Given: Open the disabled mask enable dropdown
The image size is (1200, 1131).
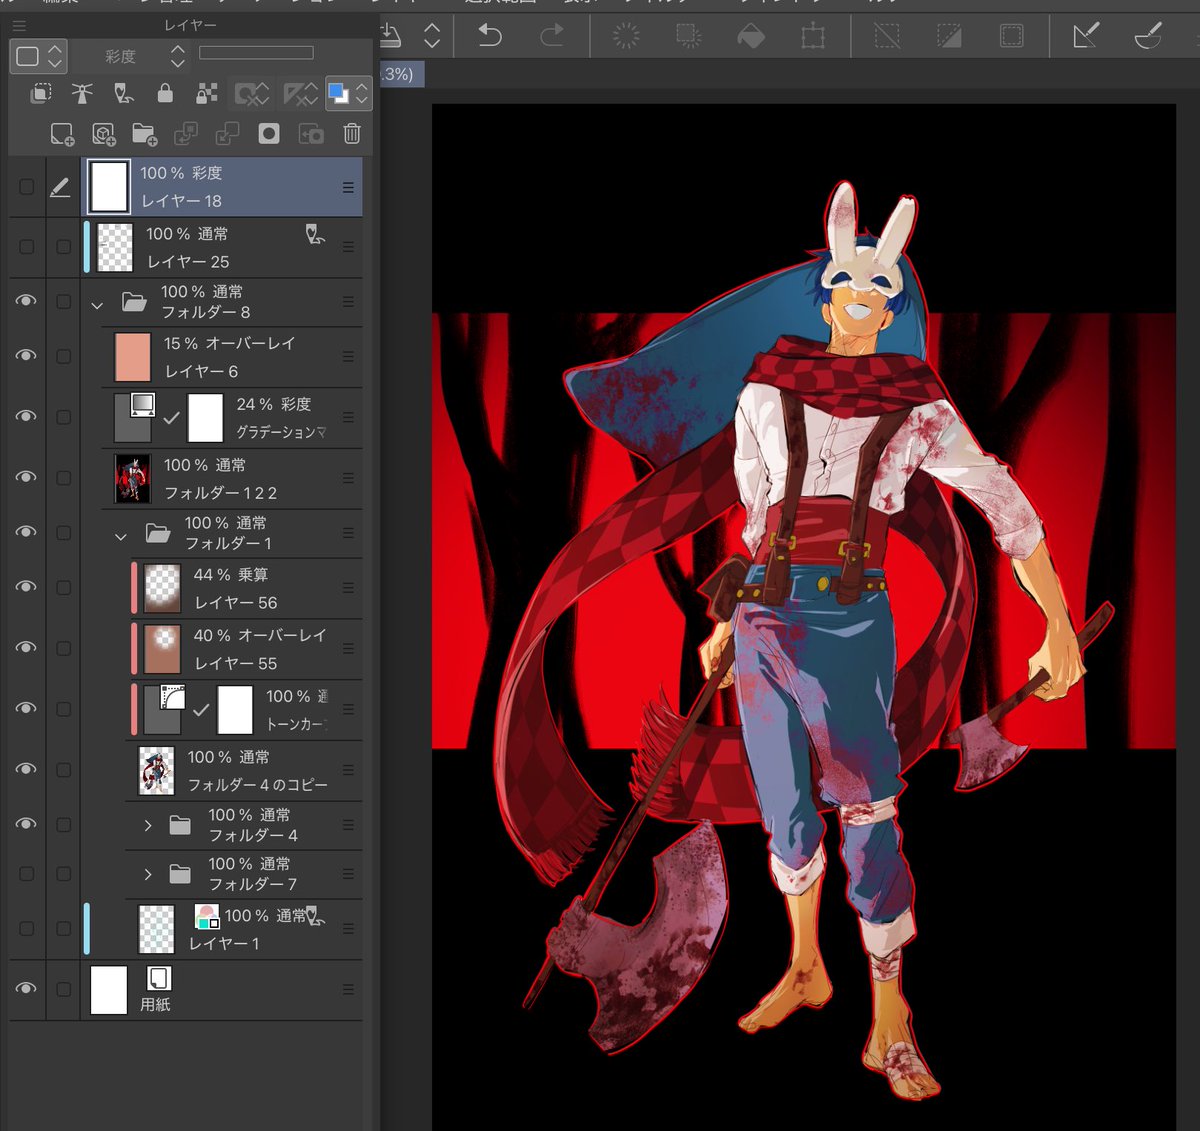Looking at the screenshot, I should (x=251, y=94).
